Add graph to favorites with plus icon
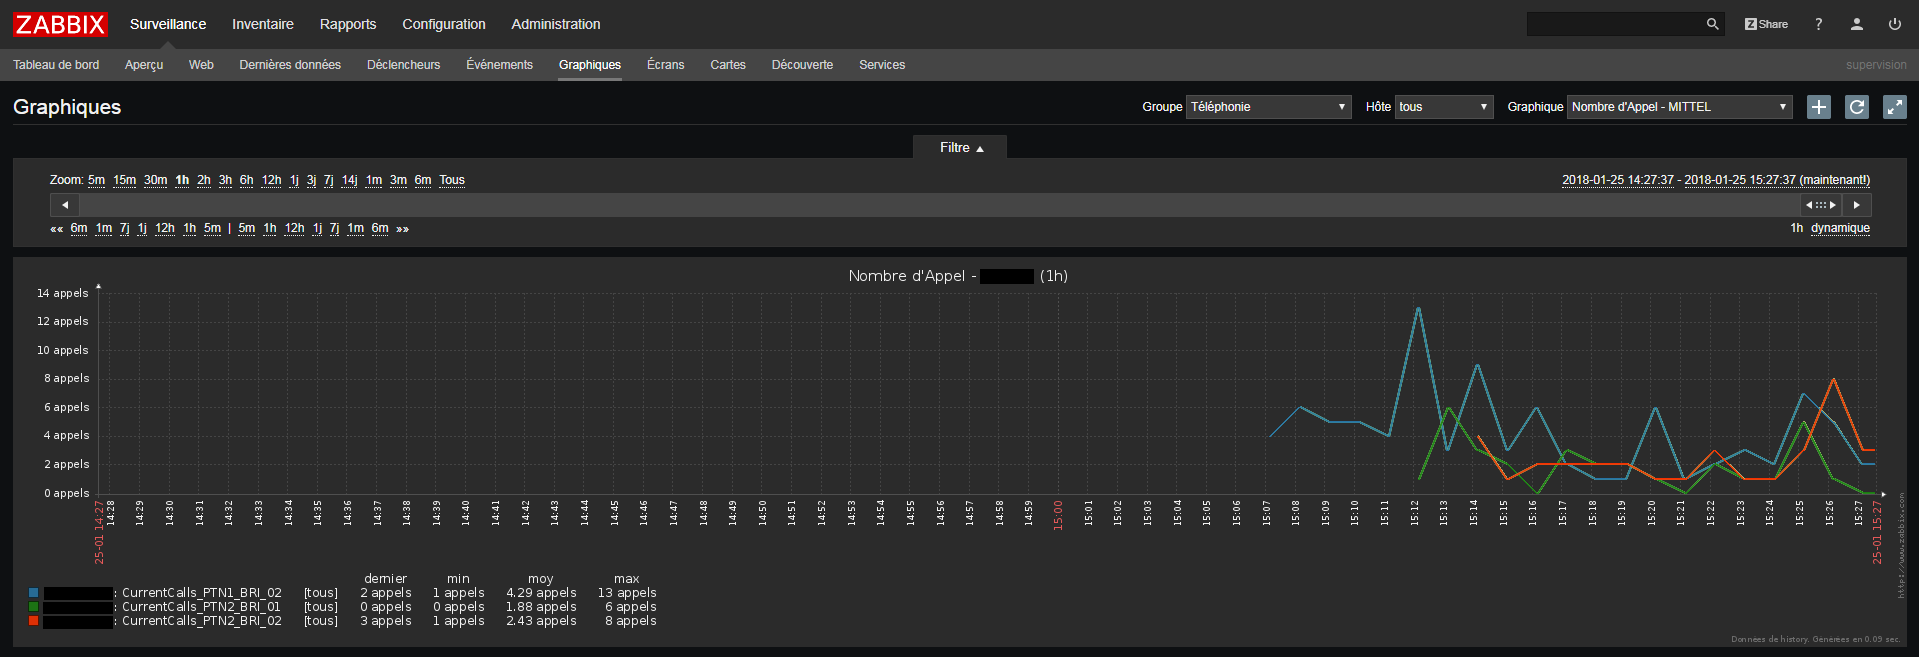 [1818, 107]
